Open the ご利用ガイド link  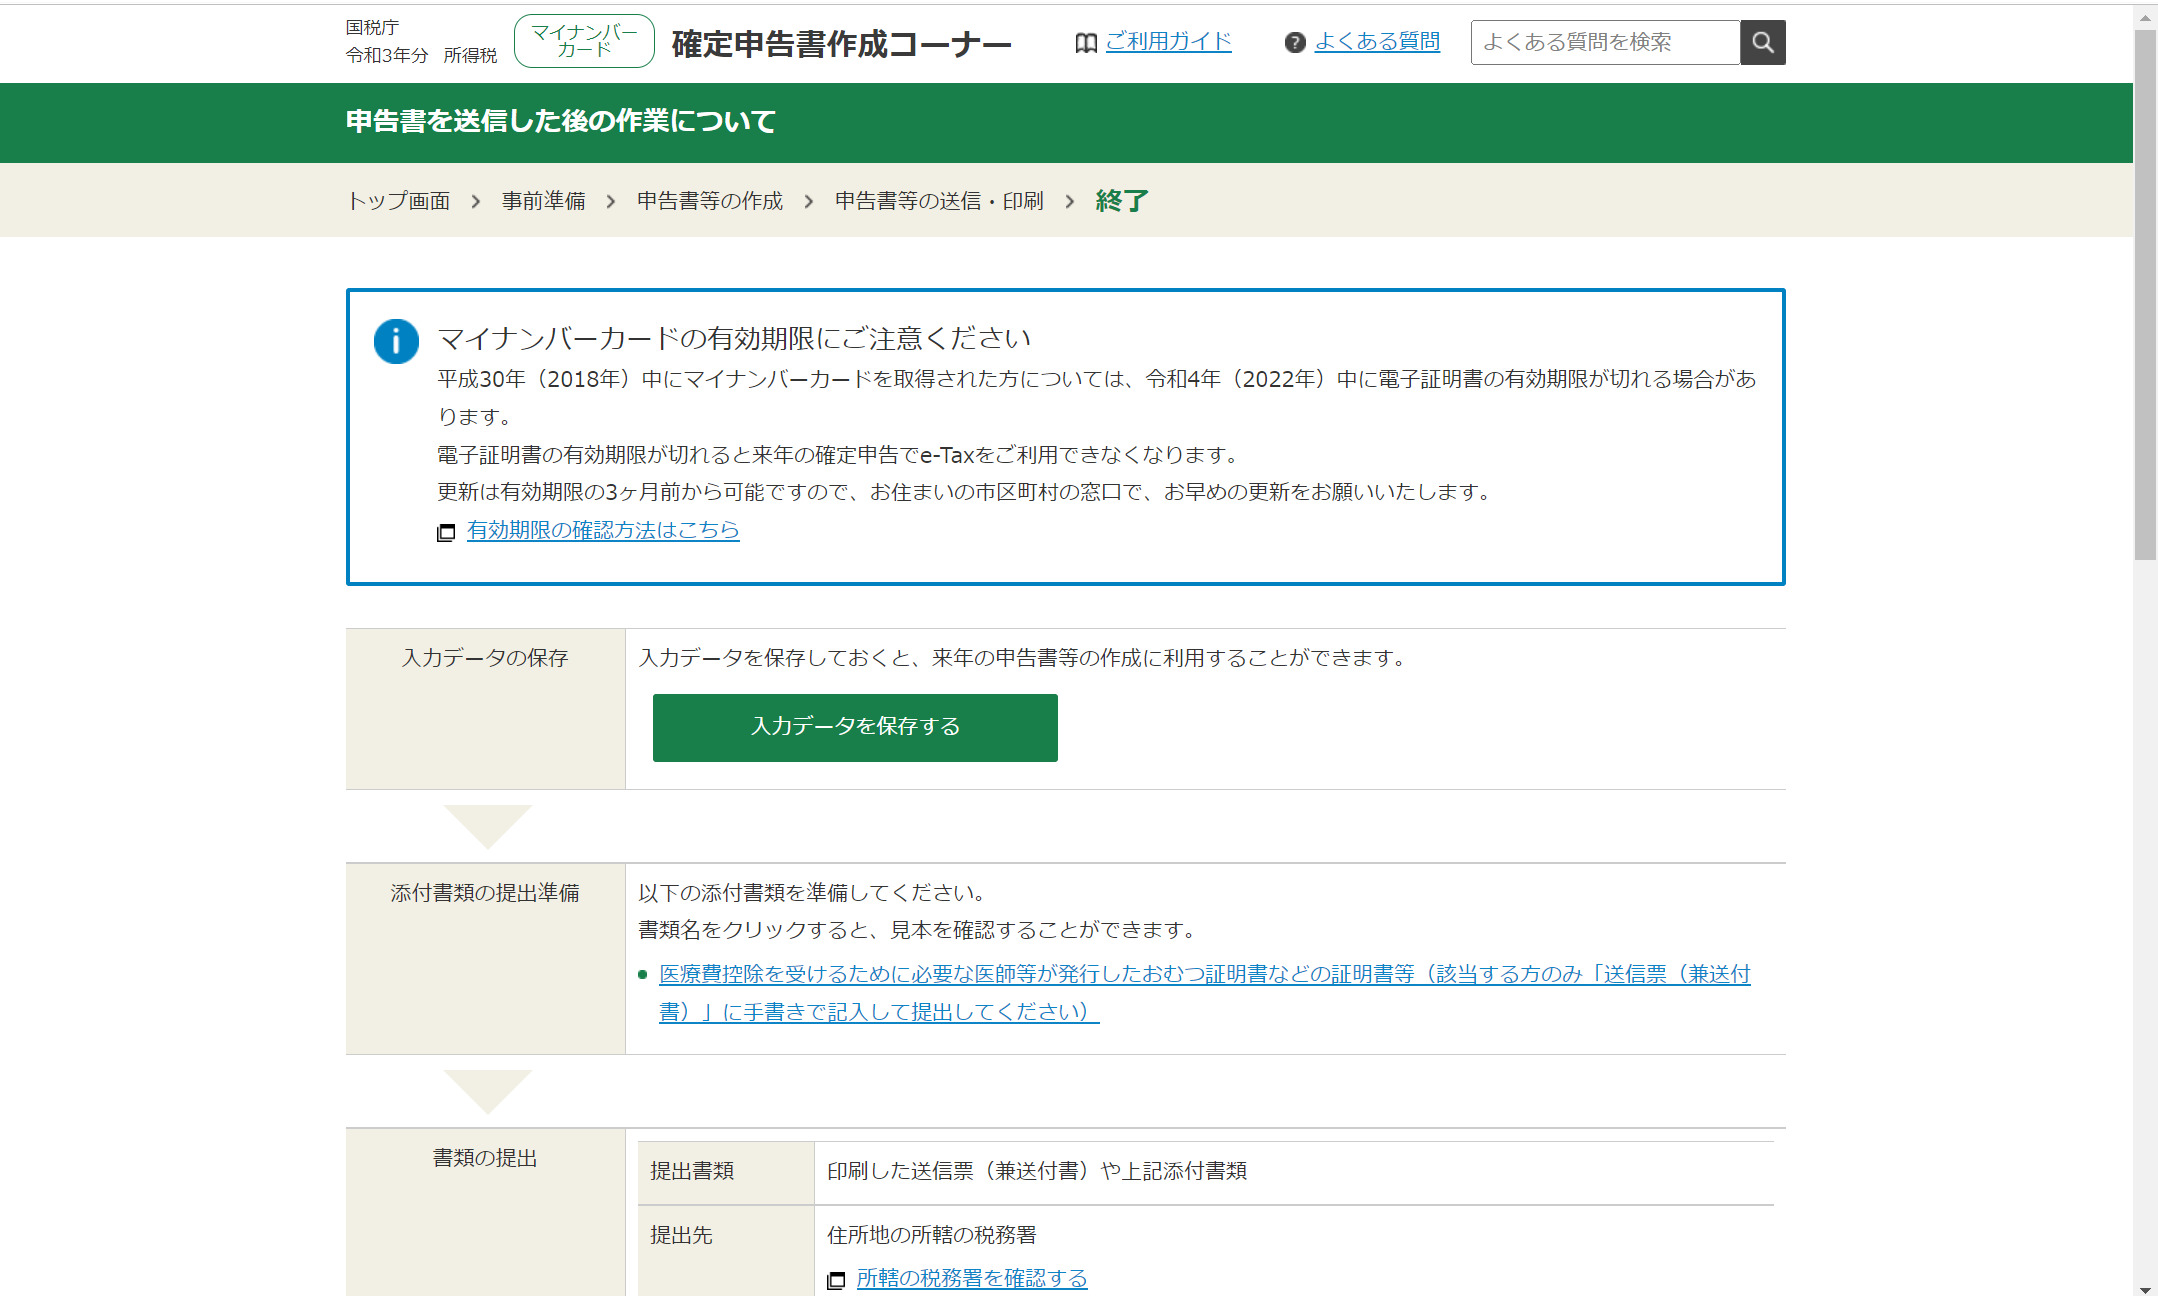coord(1168,42)
